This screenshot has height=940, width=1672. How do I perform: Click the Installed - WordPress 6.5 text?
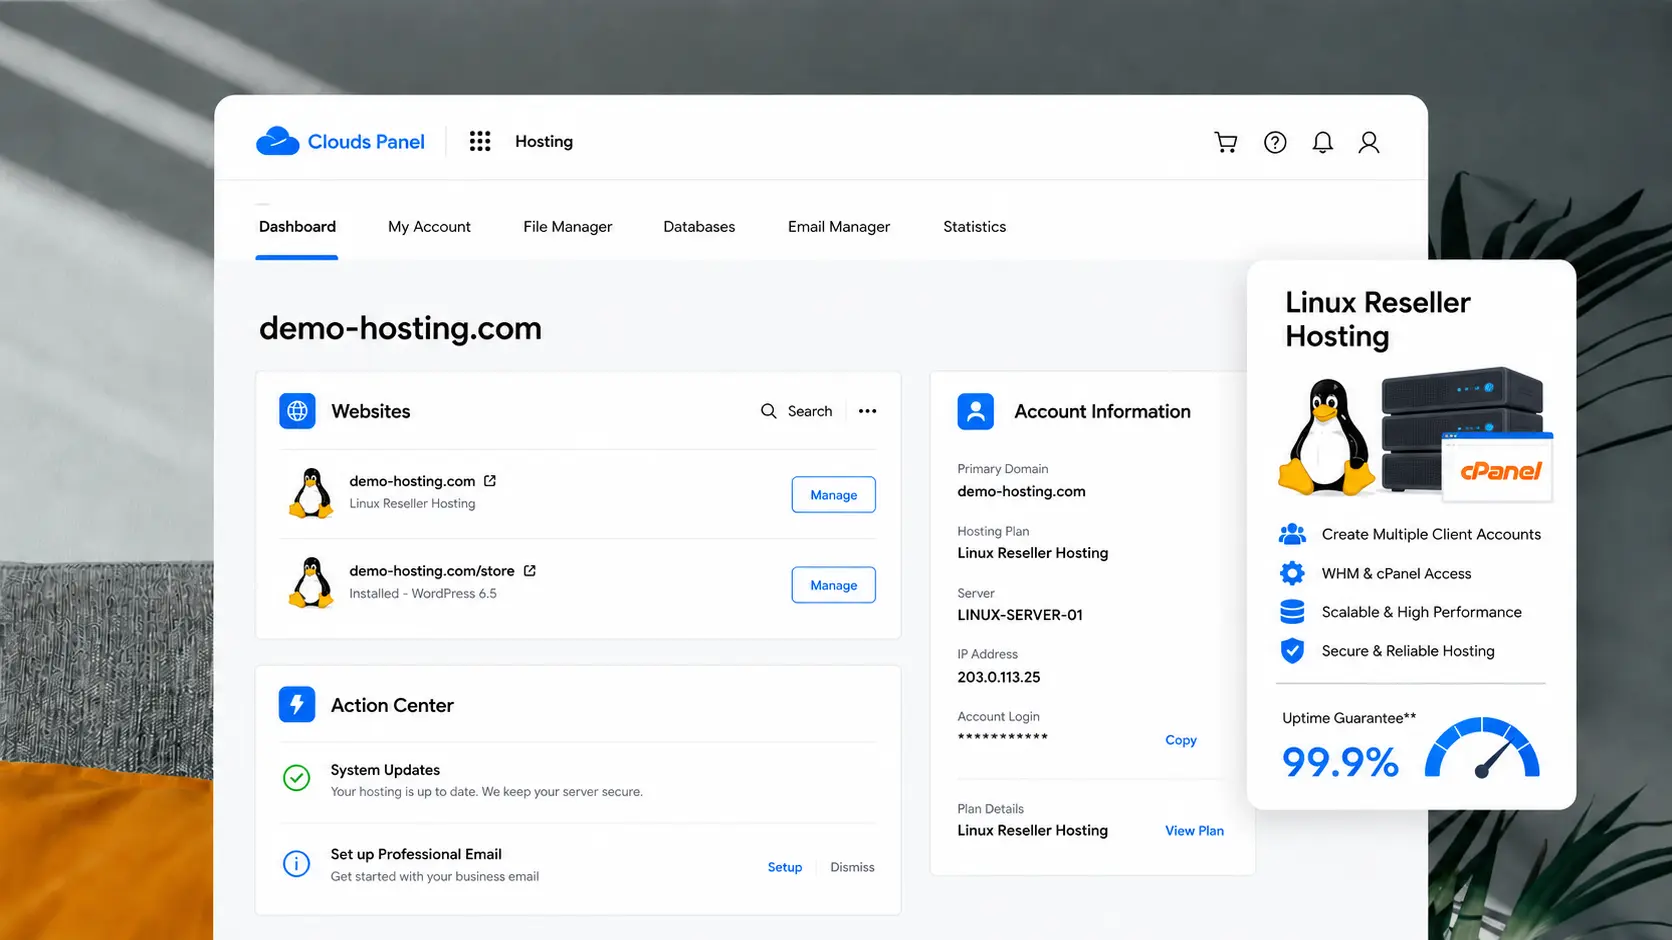coord(423,594)
